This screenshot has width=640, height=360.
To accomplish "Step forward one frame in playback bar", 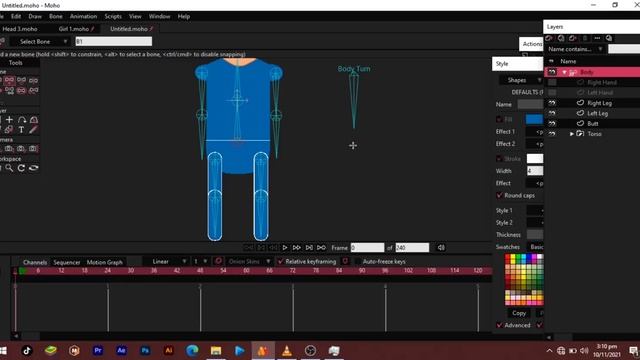I will coord(296,248).
